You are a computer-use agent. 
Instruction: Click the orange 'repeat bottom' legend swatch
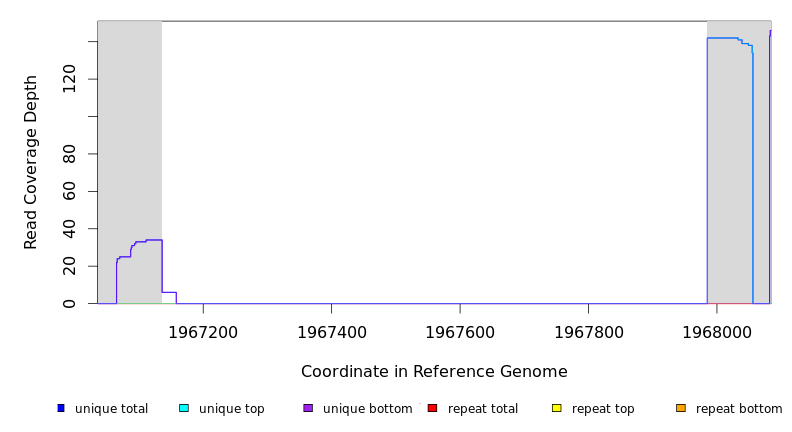[x=681, y=408]
